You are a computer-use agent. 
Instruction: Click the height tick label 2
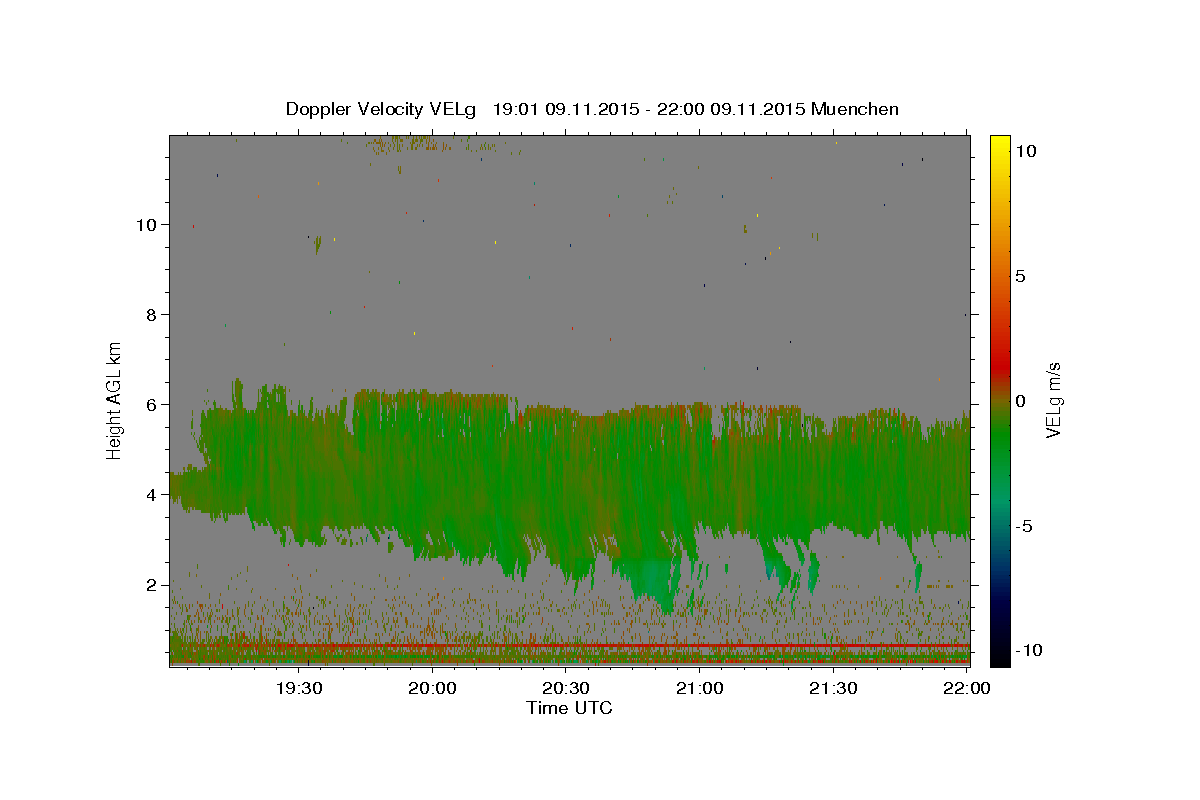point(150,585)
